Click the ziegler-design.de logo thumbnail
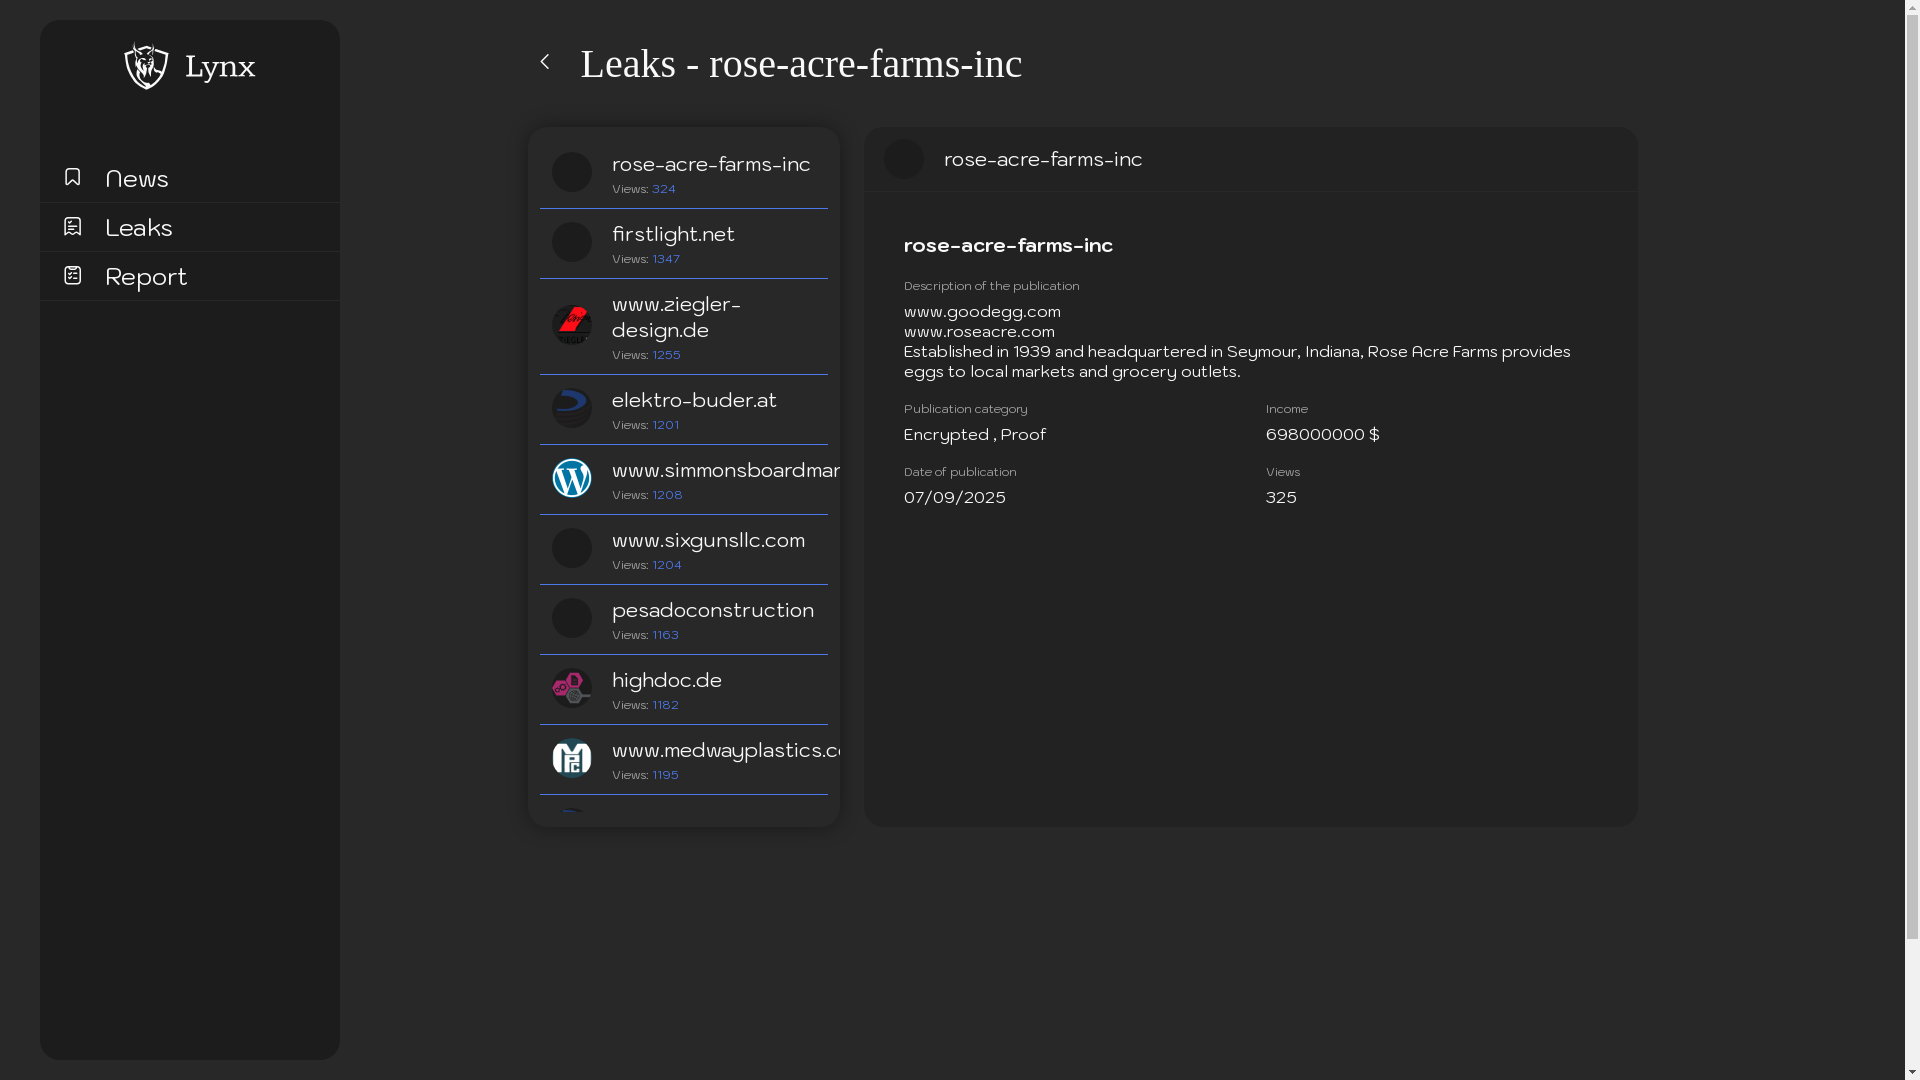Image resolution: width=1920 pixels, height=1080 pixels. click(x=572, y=325)
